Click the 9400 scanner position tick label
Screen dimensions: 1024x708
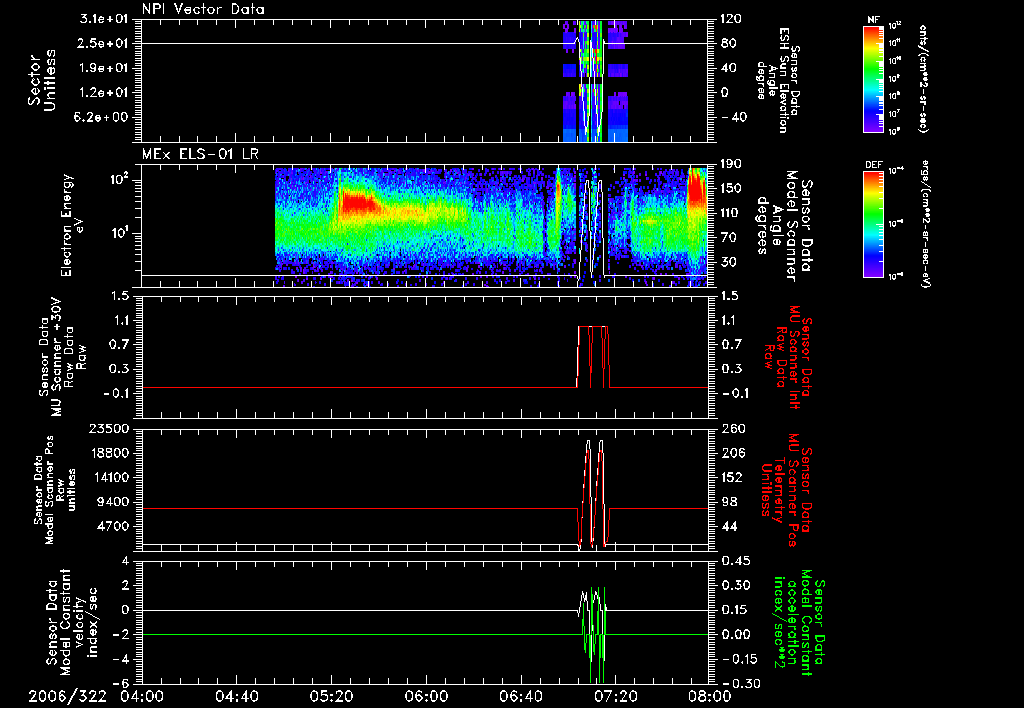[114, 502]
